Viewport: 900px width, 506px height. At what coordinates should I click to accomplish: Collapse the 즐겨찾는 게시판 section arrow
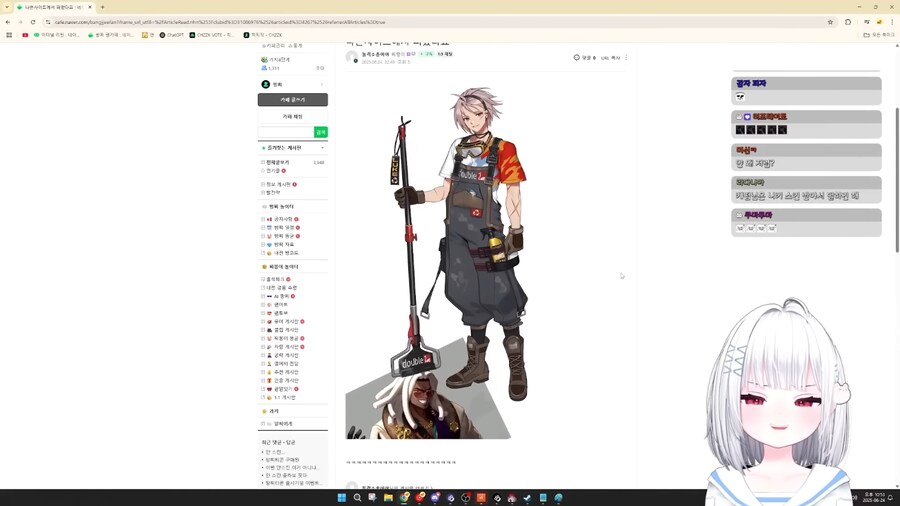[322, 148]
